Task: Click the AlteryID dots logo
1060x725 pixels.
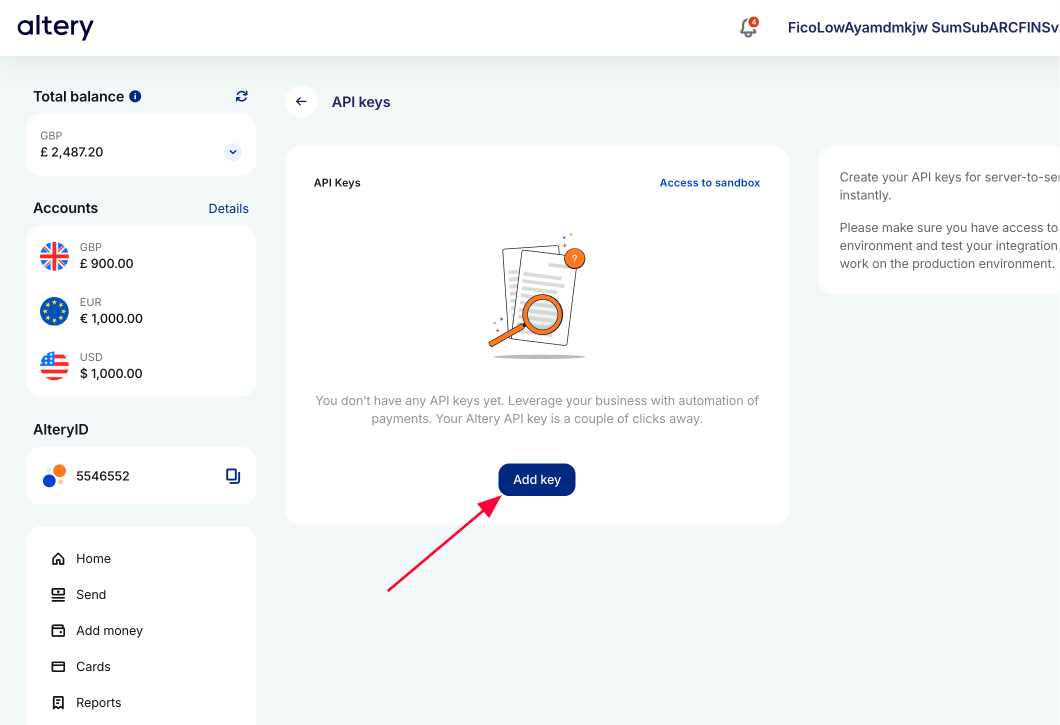Action: tap(54, 476)
